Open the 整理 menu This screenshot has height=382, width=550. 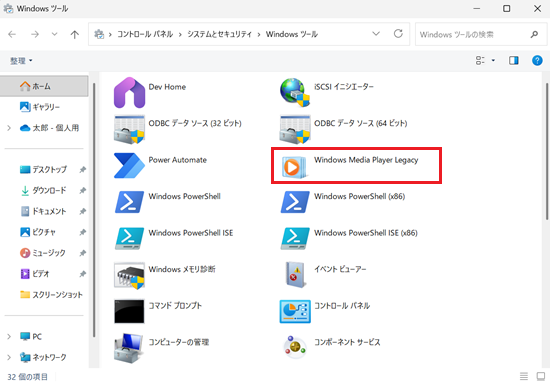pyautogui.click(x=21, y=61)
